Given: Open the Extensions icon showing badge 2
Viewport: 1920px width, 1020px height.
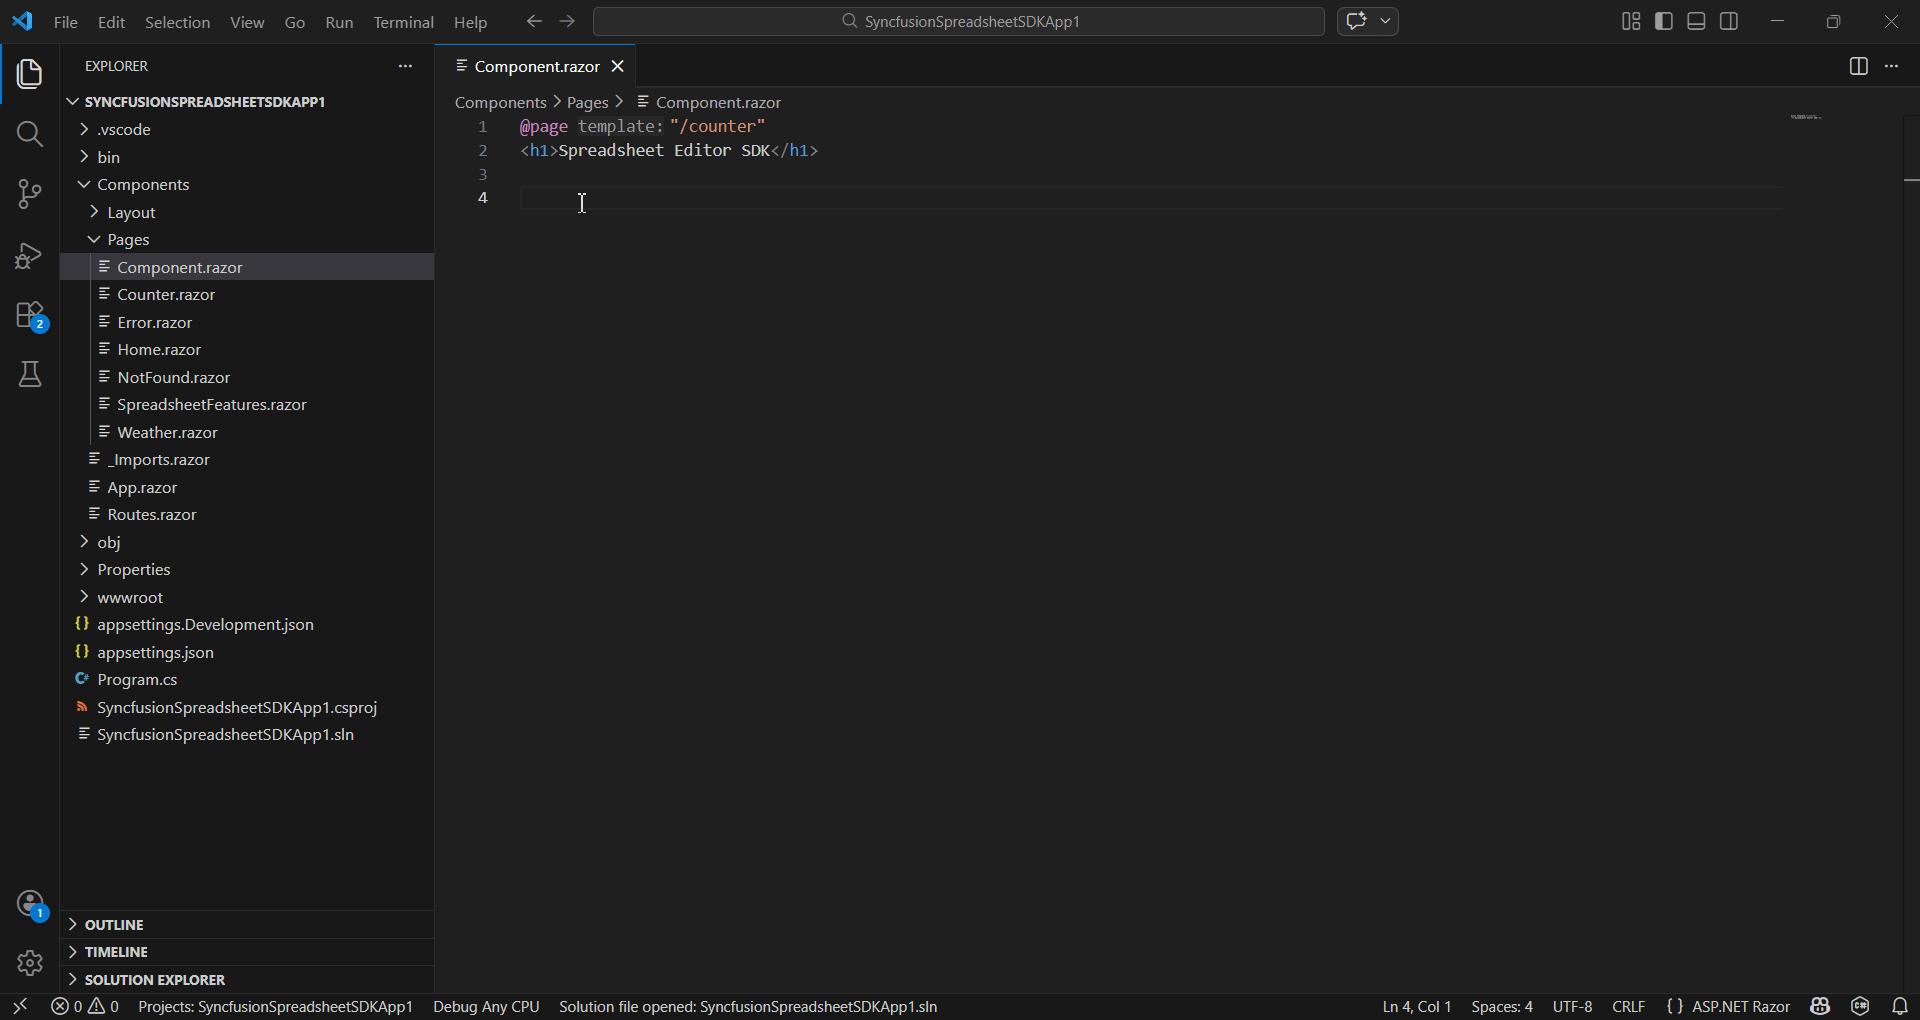Looking at the screenshot, I should [x=29, y=316].
